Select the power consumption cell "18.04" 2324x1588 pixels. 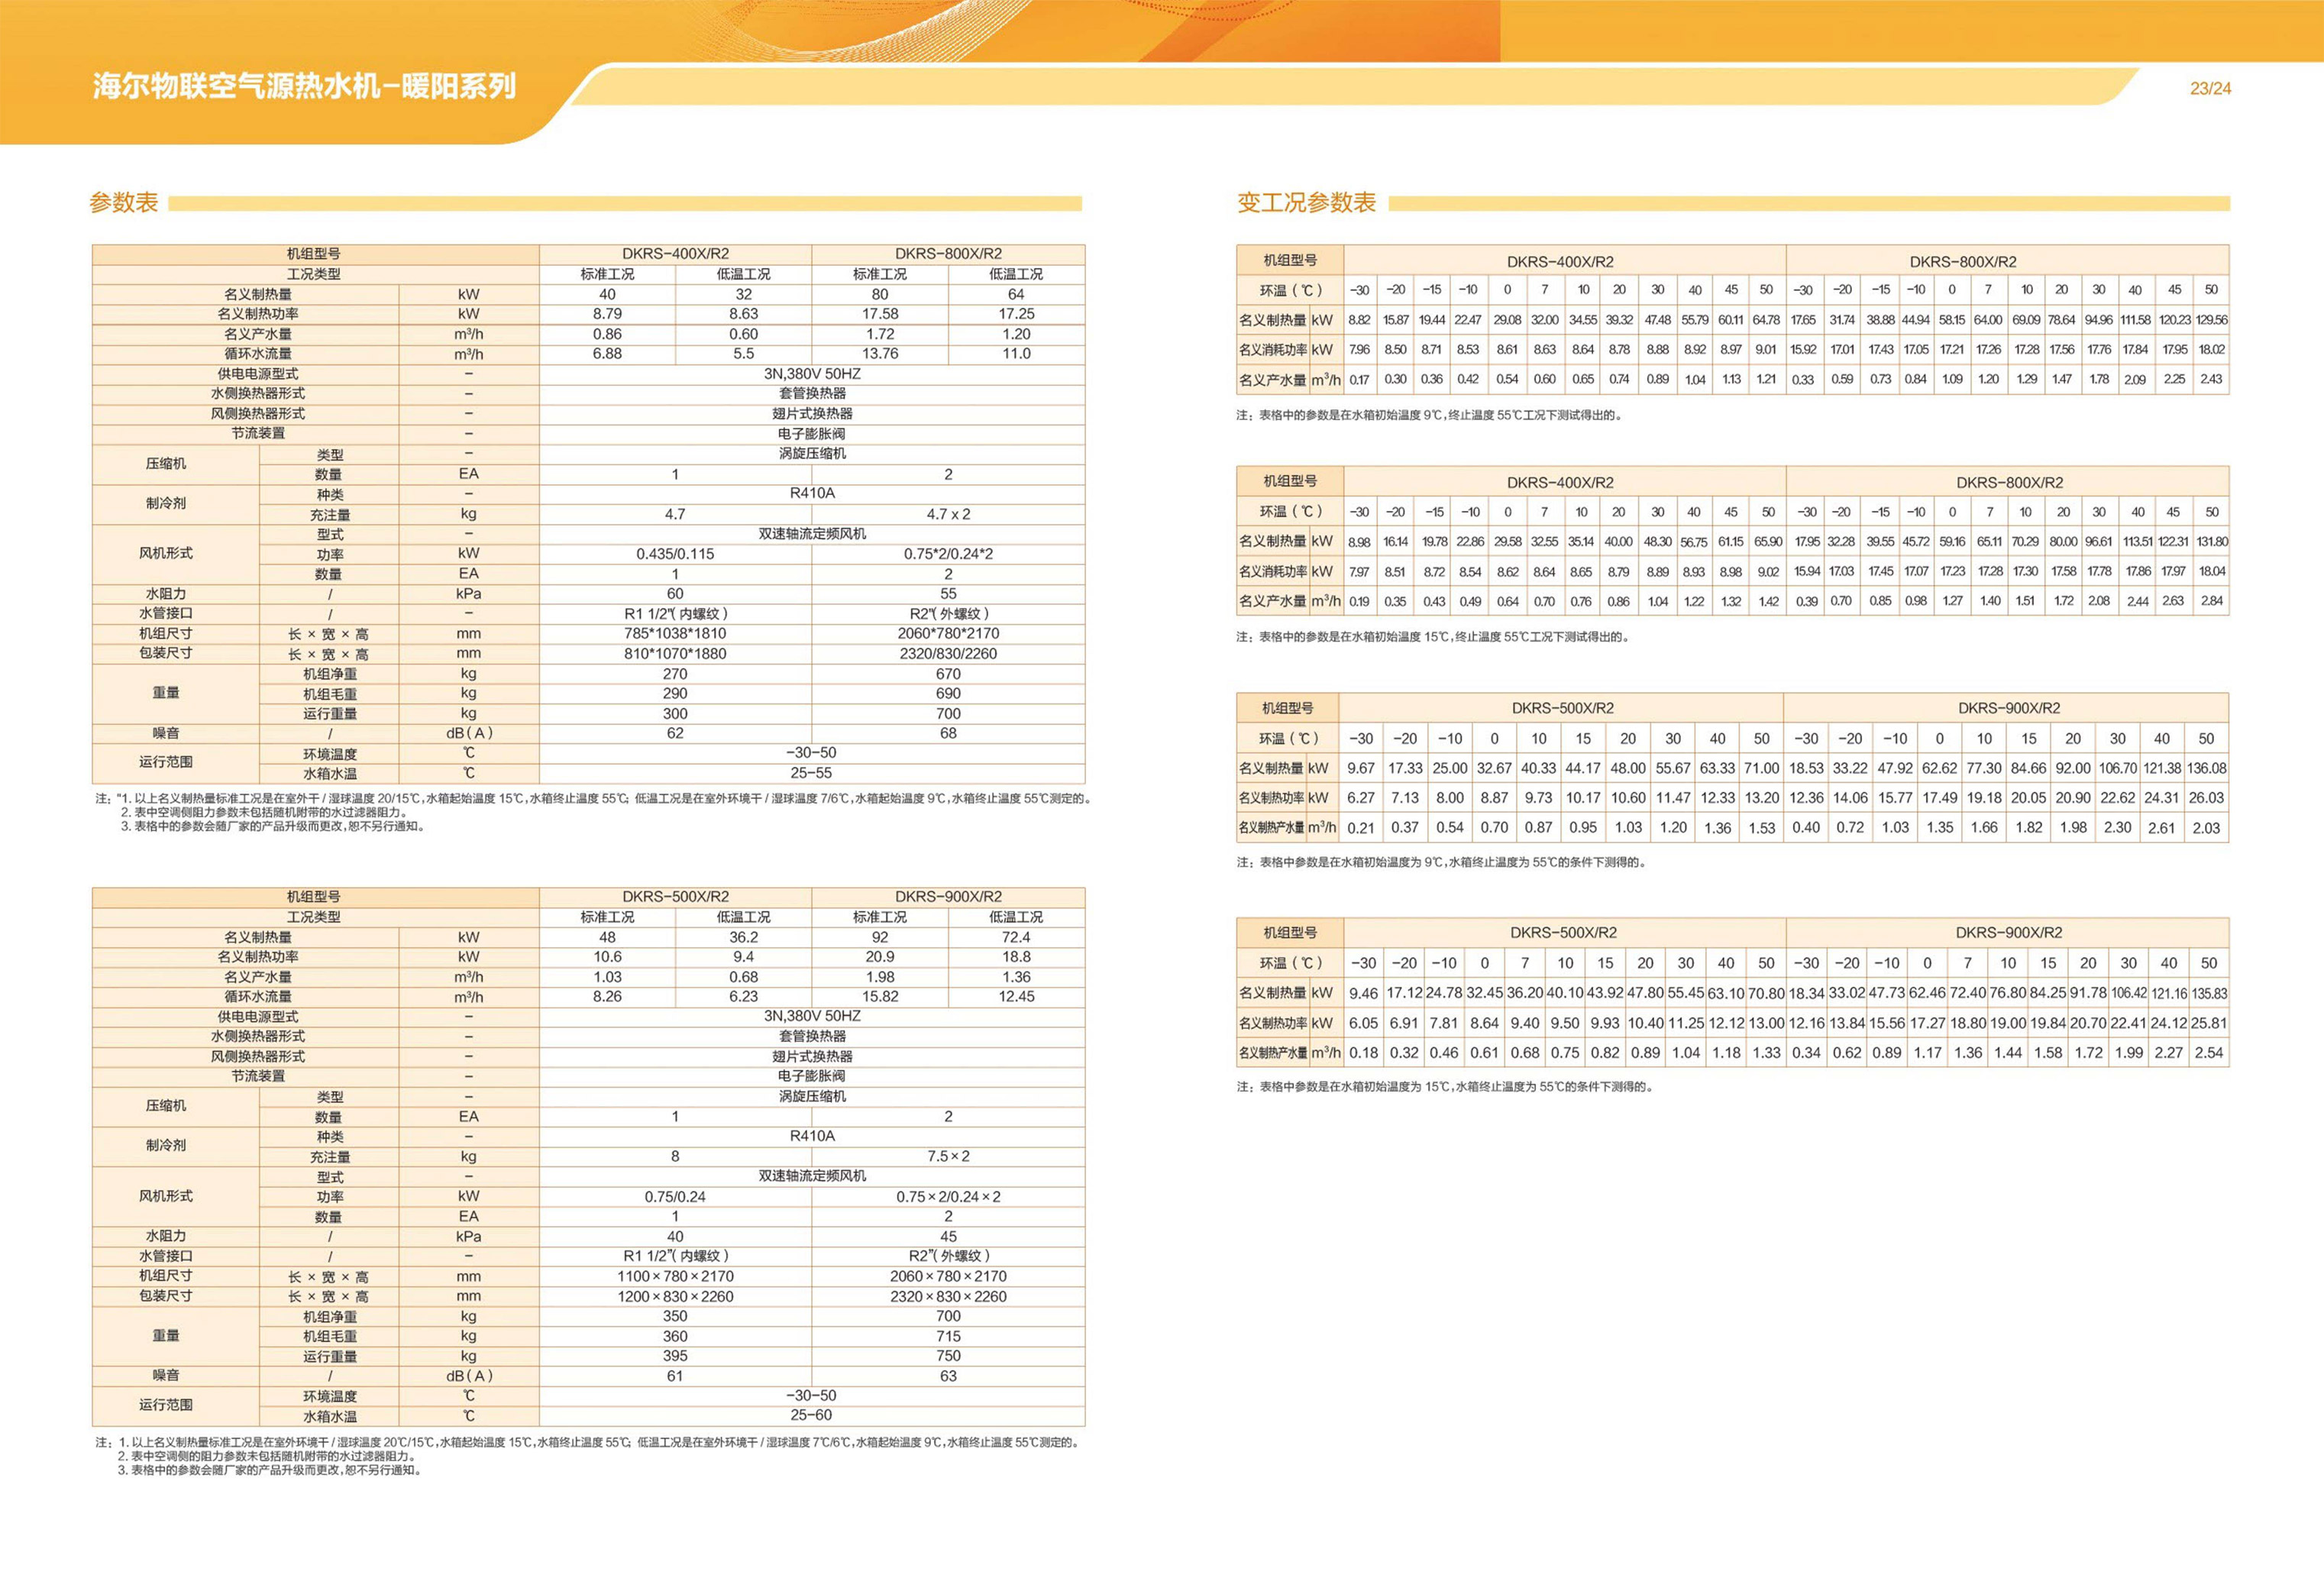click(x=2212, y=571)
